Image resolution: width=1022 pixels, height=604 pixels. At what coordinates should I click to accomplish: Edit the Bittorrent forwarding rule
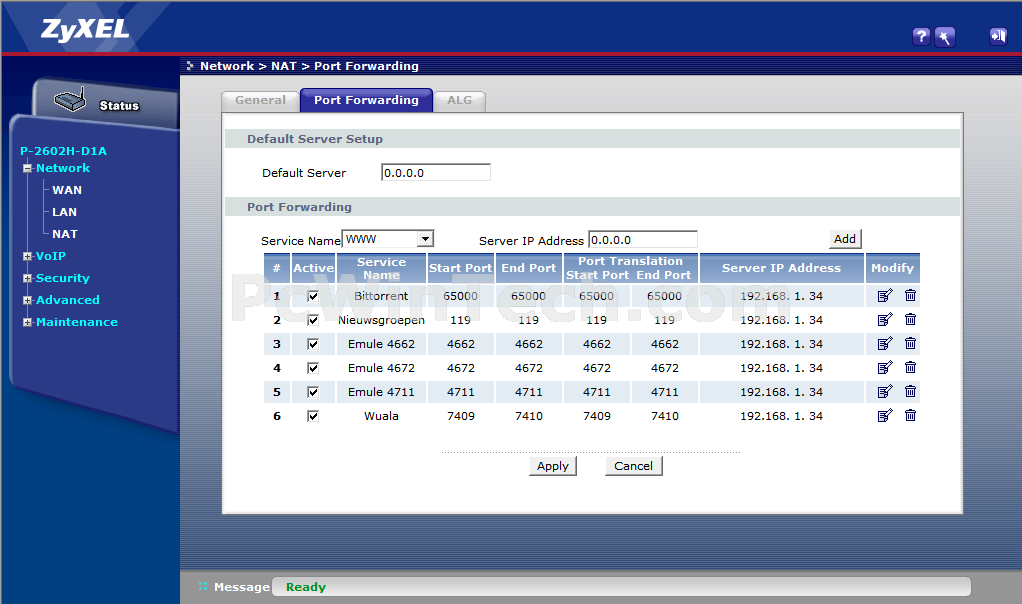[x=884, y=296]
